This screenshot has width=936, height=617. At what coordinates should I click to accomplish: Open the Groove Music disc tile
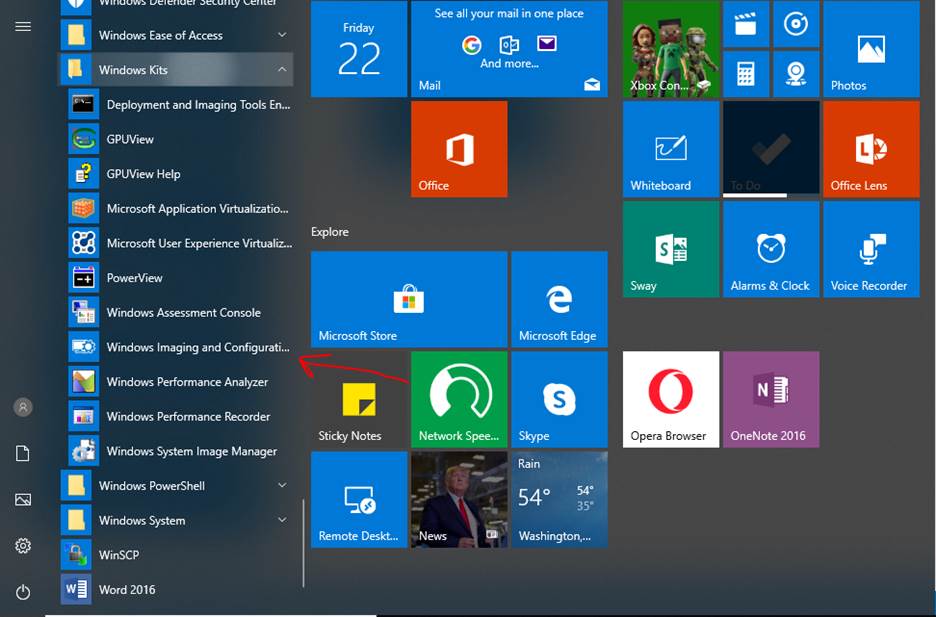click(796, 24)
